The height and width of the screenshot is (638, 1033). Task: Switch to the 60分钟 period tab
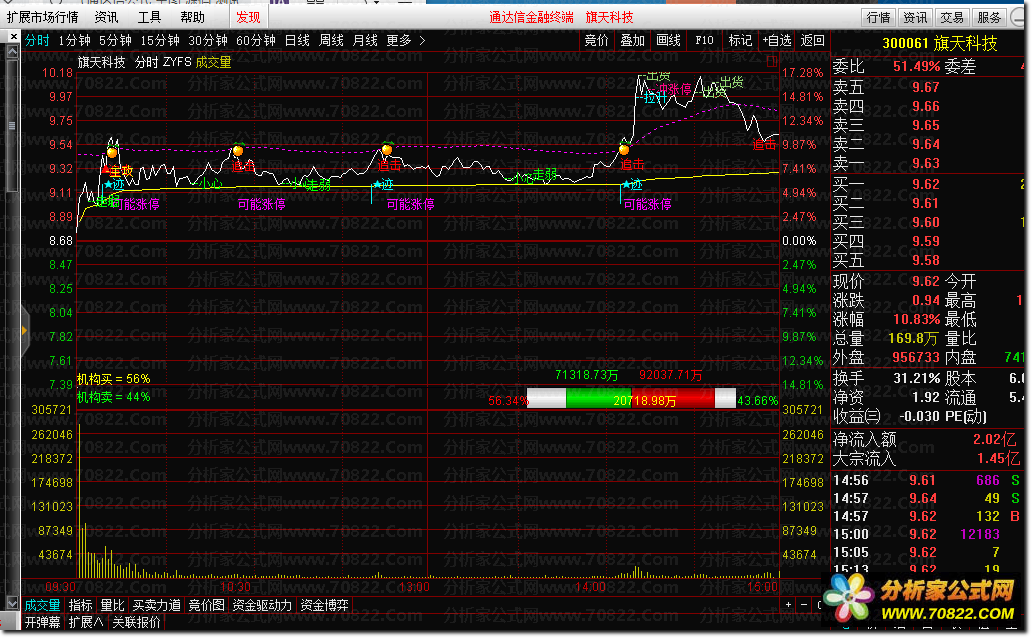point(256,41)
